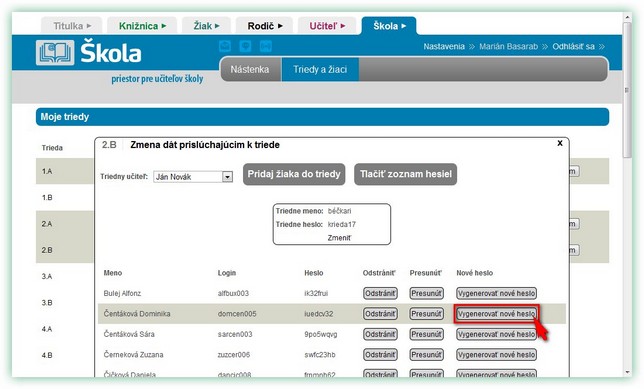Move Černeková Zuzana with Presunúť
The image size is (644, 389).
click(x=427, y=354)
